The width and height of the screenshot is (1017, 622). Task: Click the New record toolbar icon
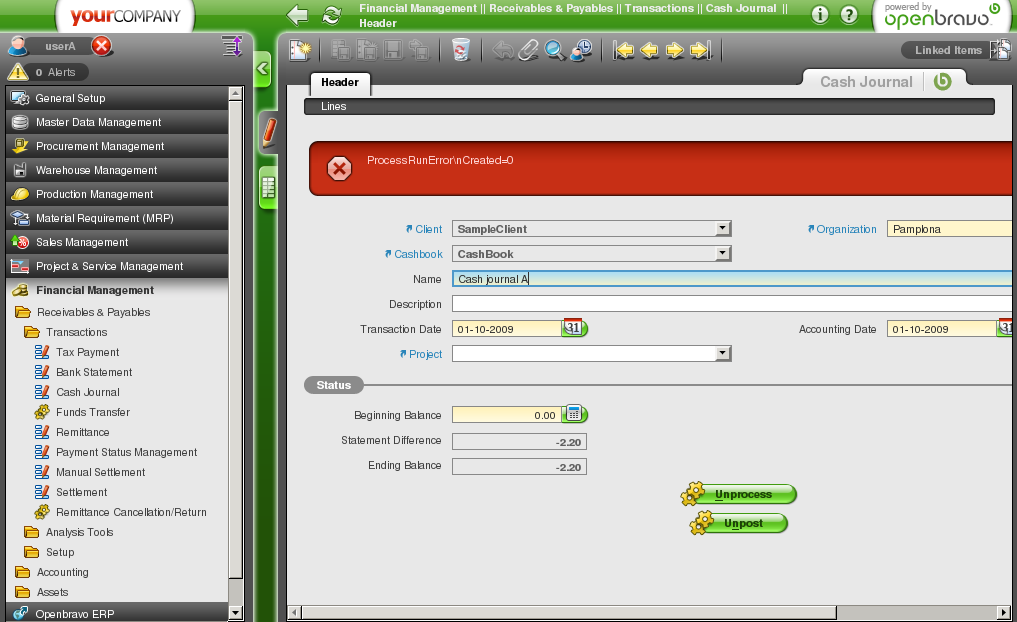(300, 50)
